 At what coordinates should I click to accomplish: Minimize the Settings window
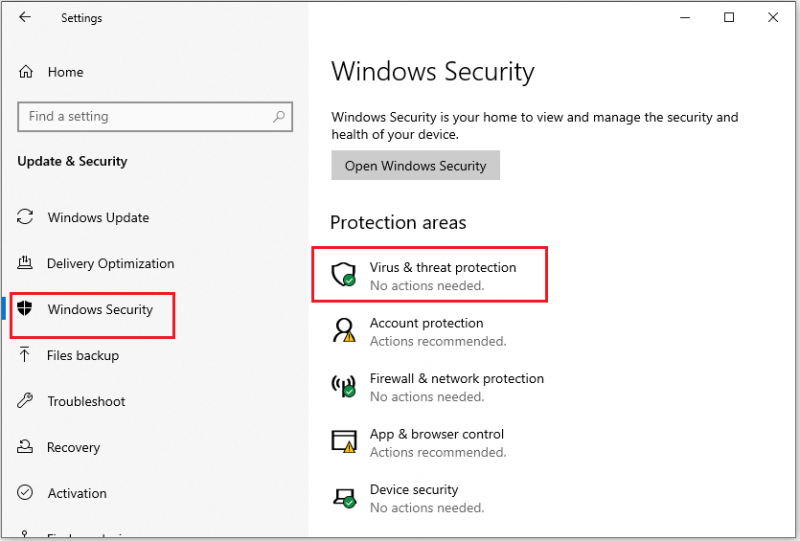click(x=685, y=17)
